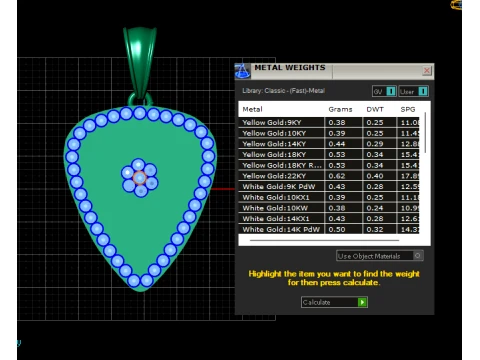Image resolution: width=480 pixels, height=360 pixels.
Task: Select the White Gold:14KX1 row
Action: pyautogui.click(x=328, y=218)
